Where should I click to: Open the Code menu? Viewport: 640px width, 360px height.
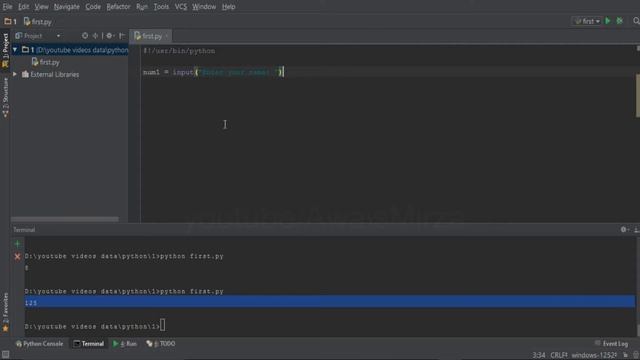coord(93,7)
